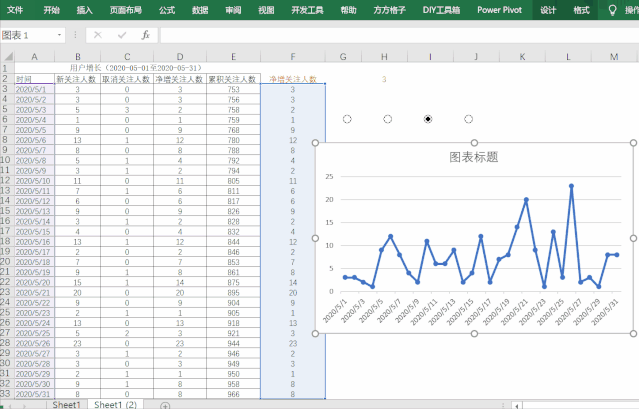Screen dimensions: 639x409
Task: Open the 帮助 tab
Action: coord(348,10)
